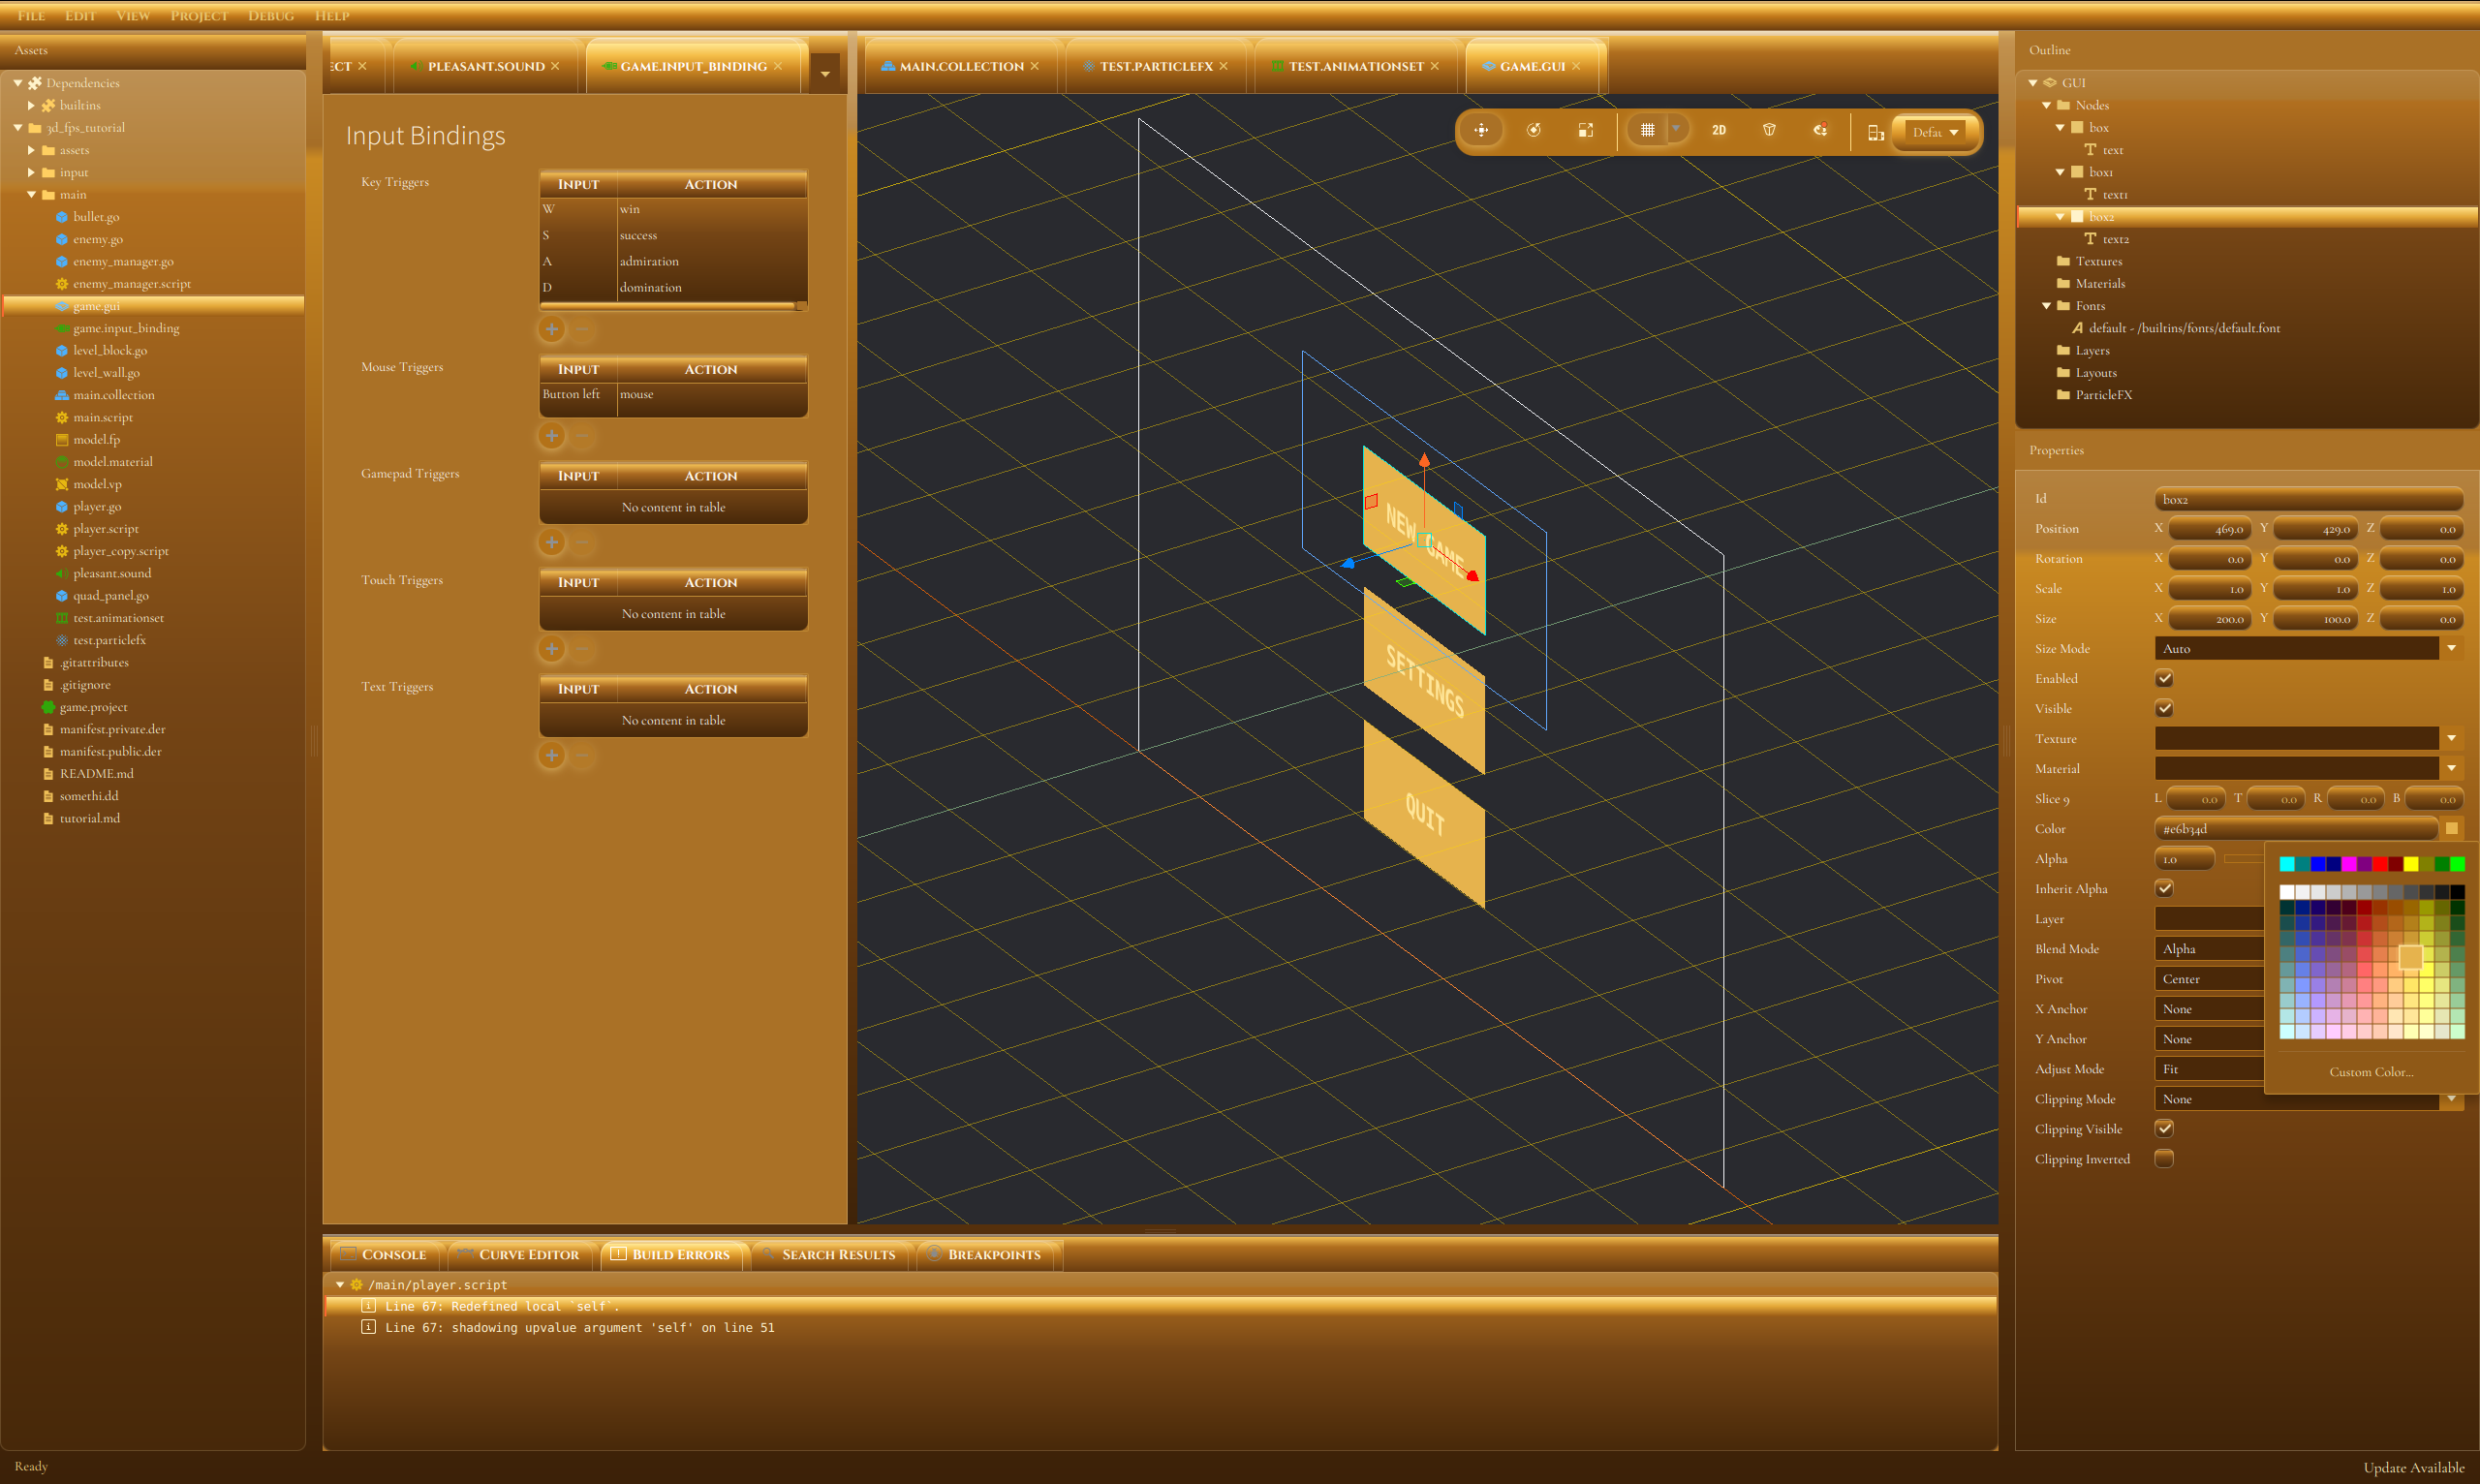Uncheck the Enabled checkbox
2480x1484 pixels.
2164,679
